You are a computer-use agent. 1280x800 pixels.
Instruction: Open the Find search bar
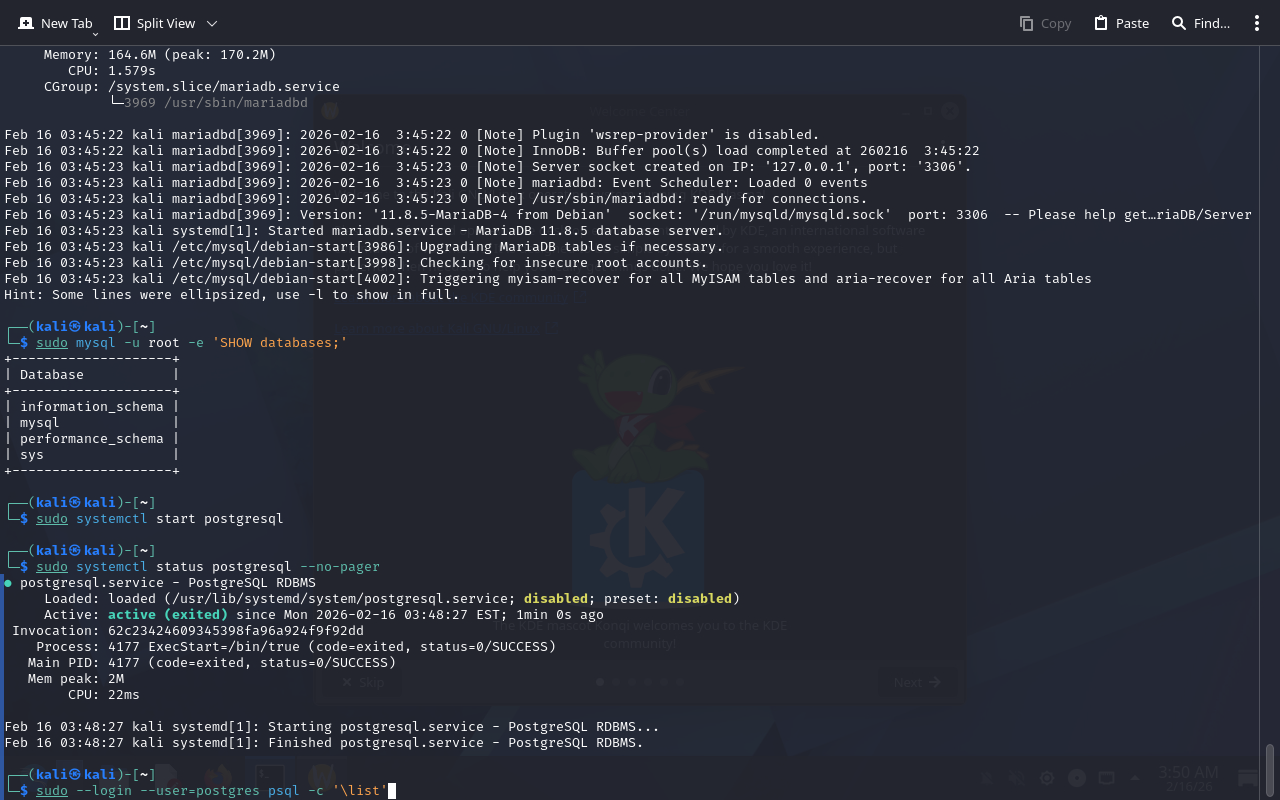pyautogui.click(x=1200, y=23)
